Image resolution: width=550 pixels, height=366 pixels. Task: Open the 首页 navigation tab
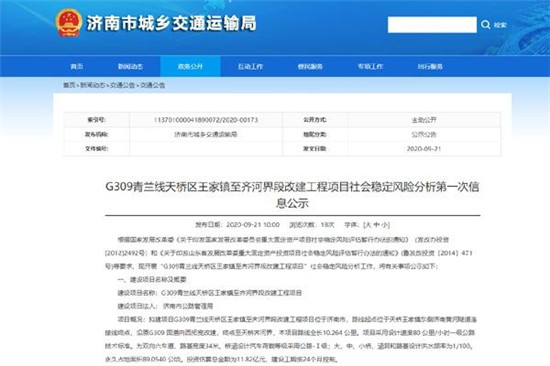point(76,66)
